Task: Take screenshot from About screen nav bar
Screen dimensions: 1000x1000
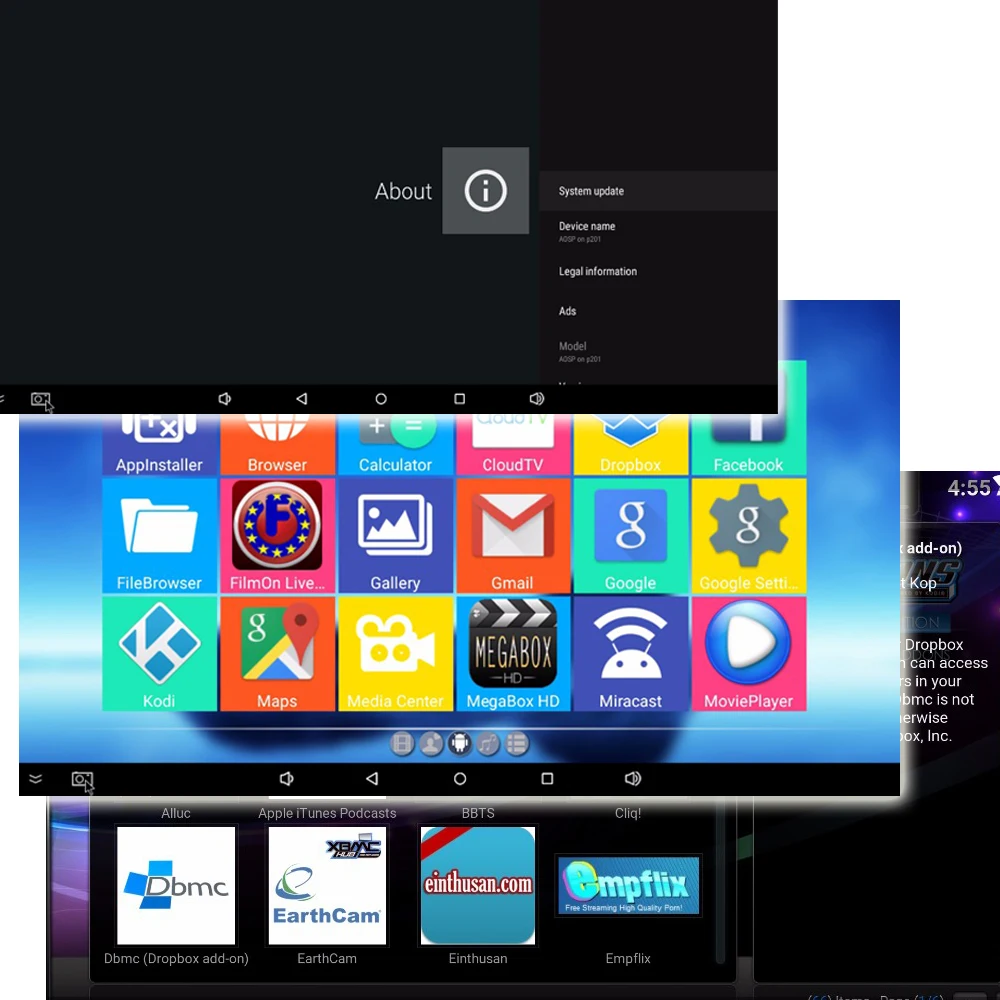Action: [41, 400]
